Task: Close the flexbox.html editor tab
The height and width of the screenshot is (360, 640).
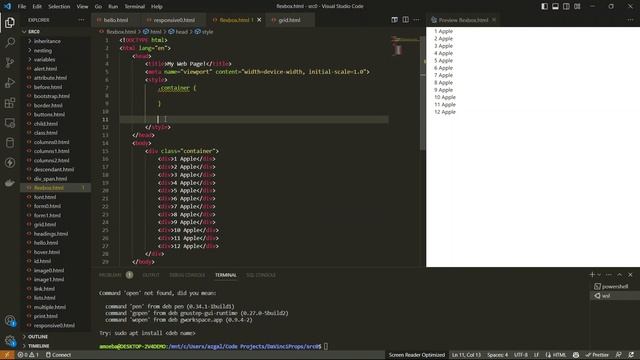Action: tap(259, 20)
